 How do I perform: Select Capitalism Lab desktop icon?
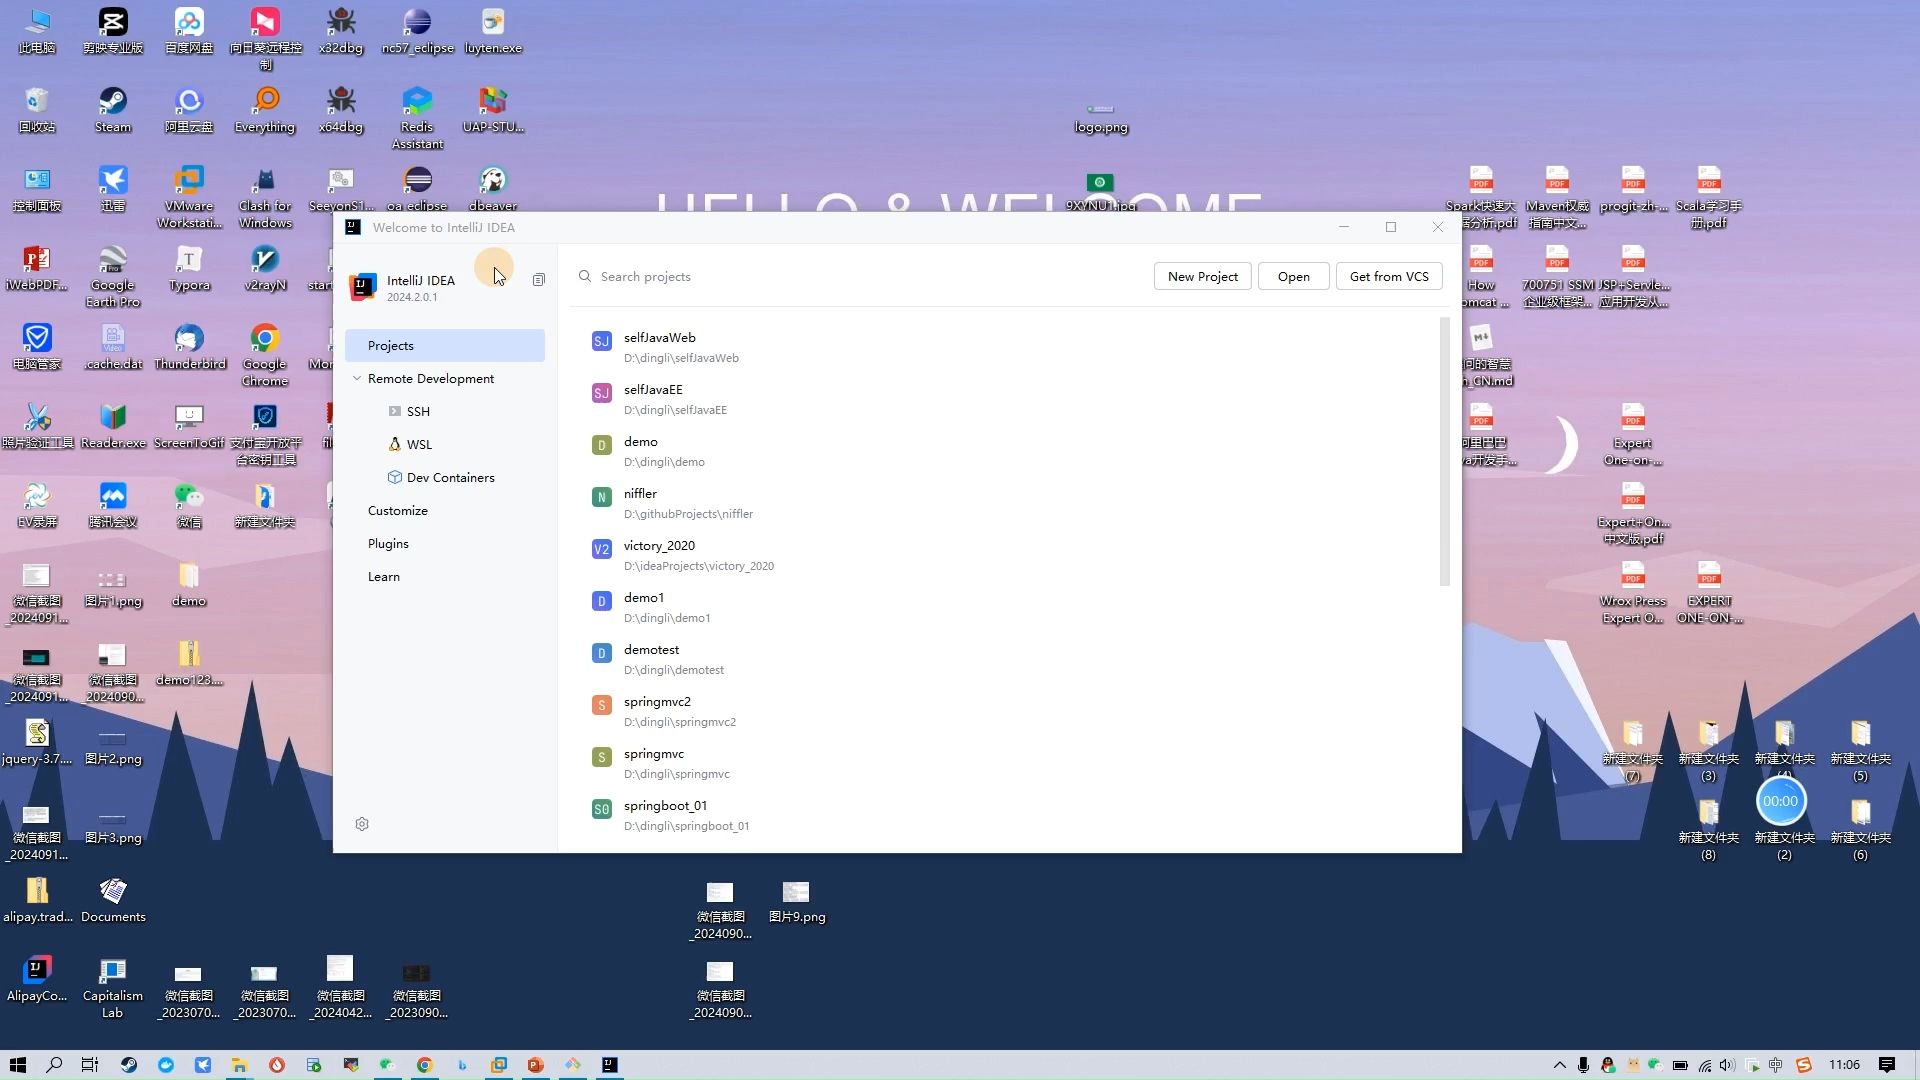pos(113,988)
